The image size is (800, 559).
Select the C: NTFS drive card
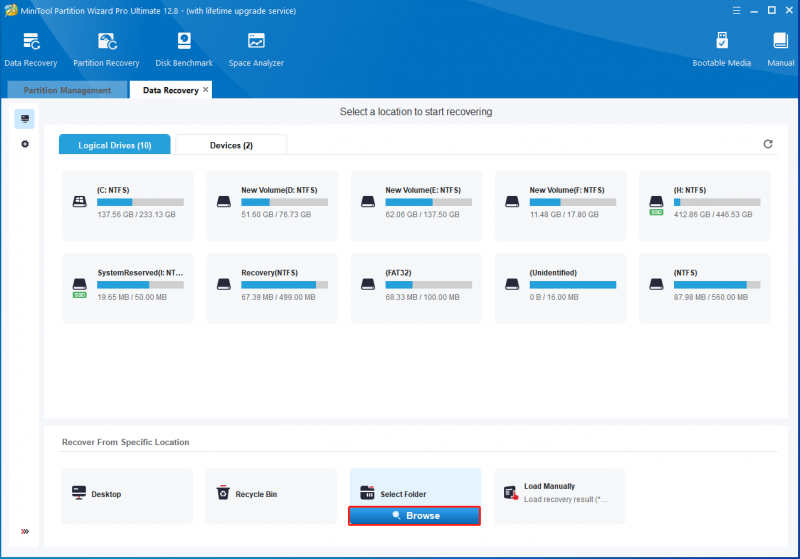pos(128,206)
